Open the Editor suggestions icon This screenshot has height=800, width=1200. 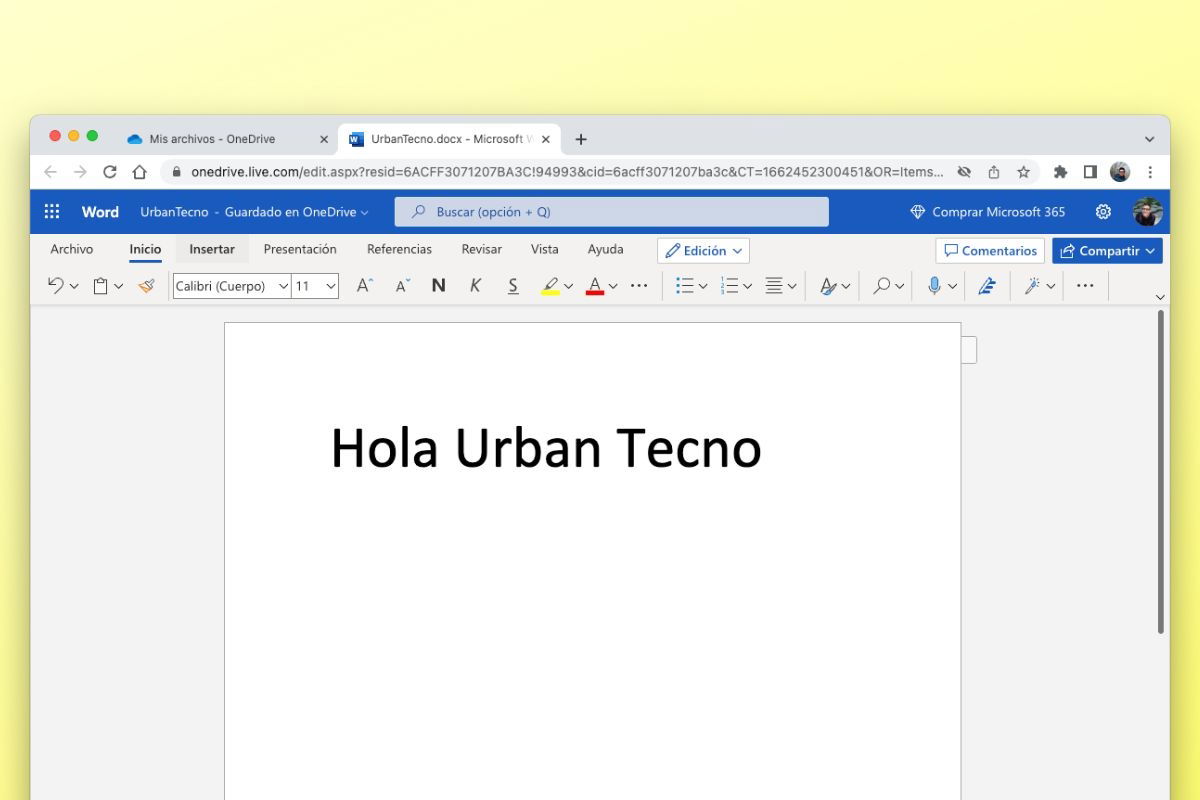click(987, 285)
